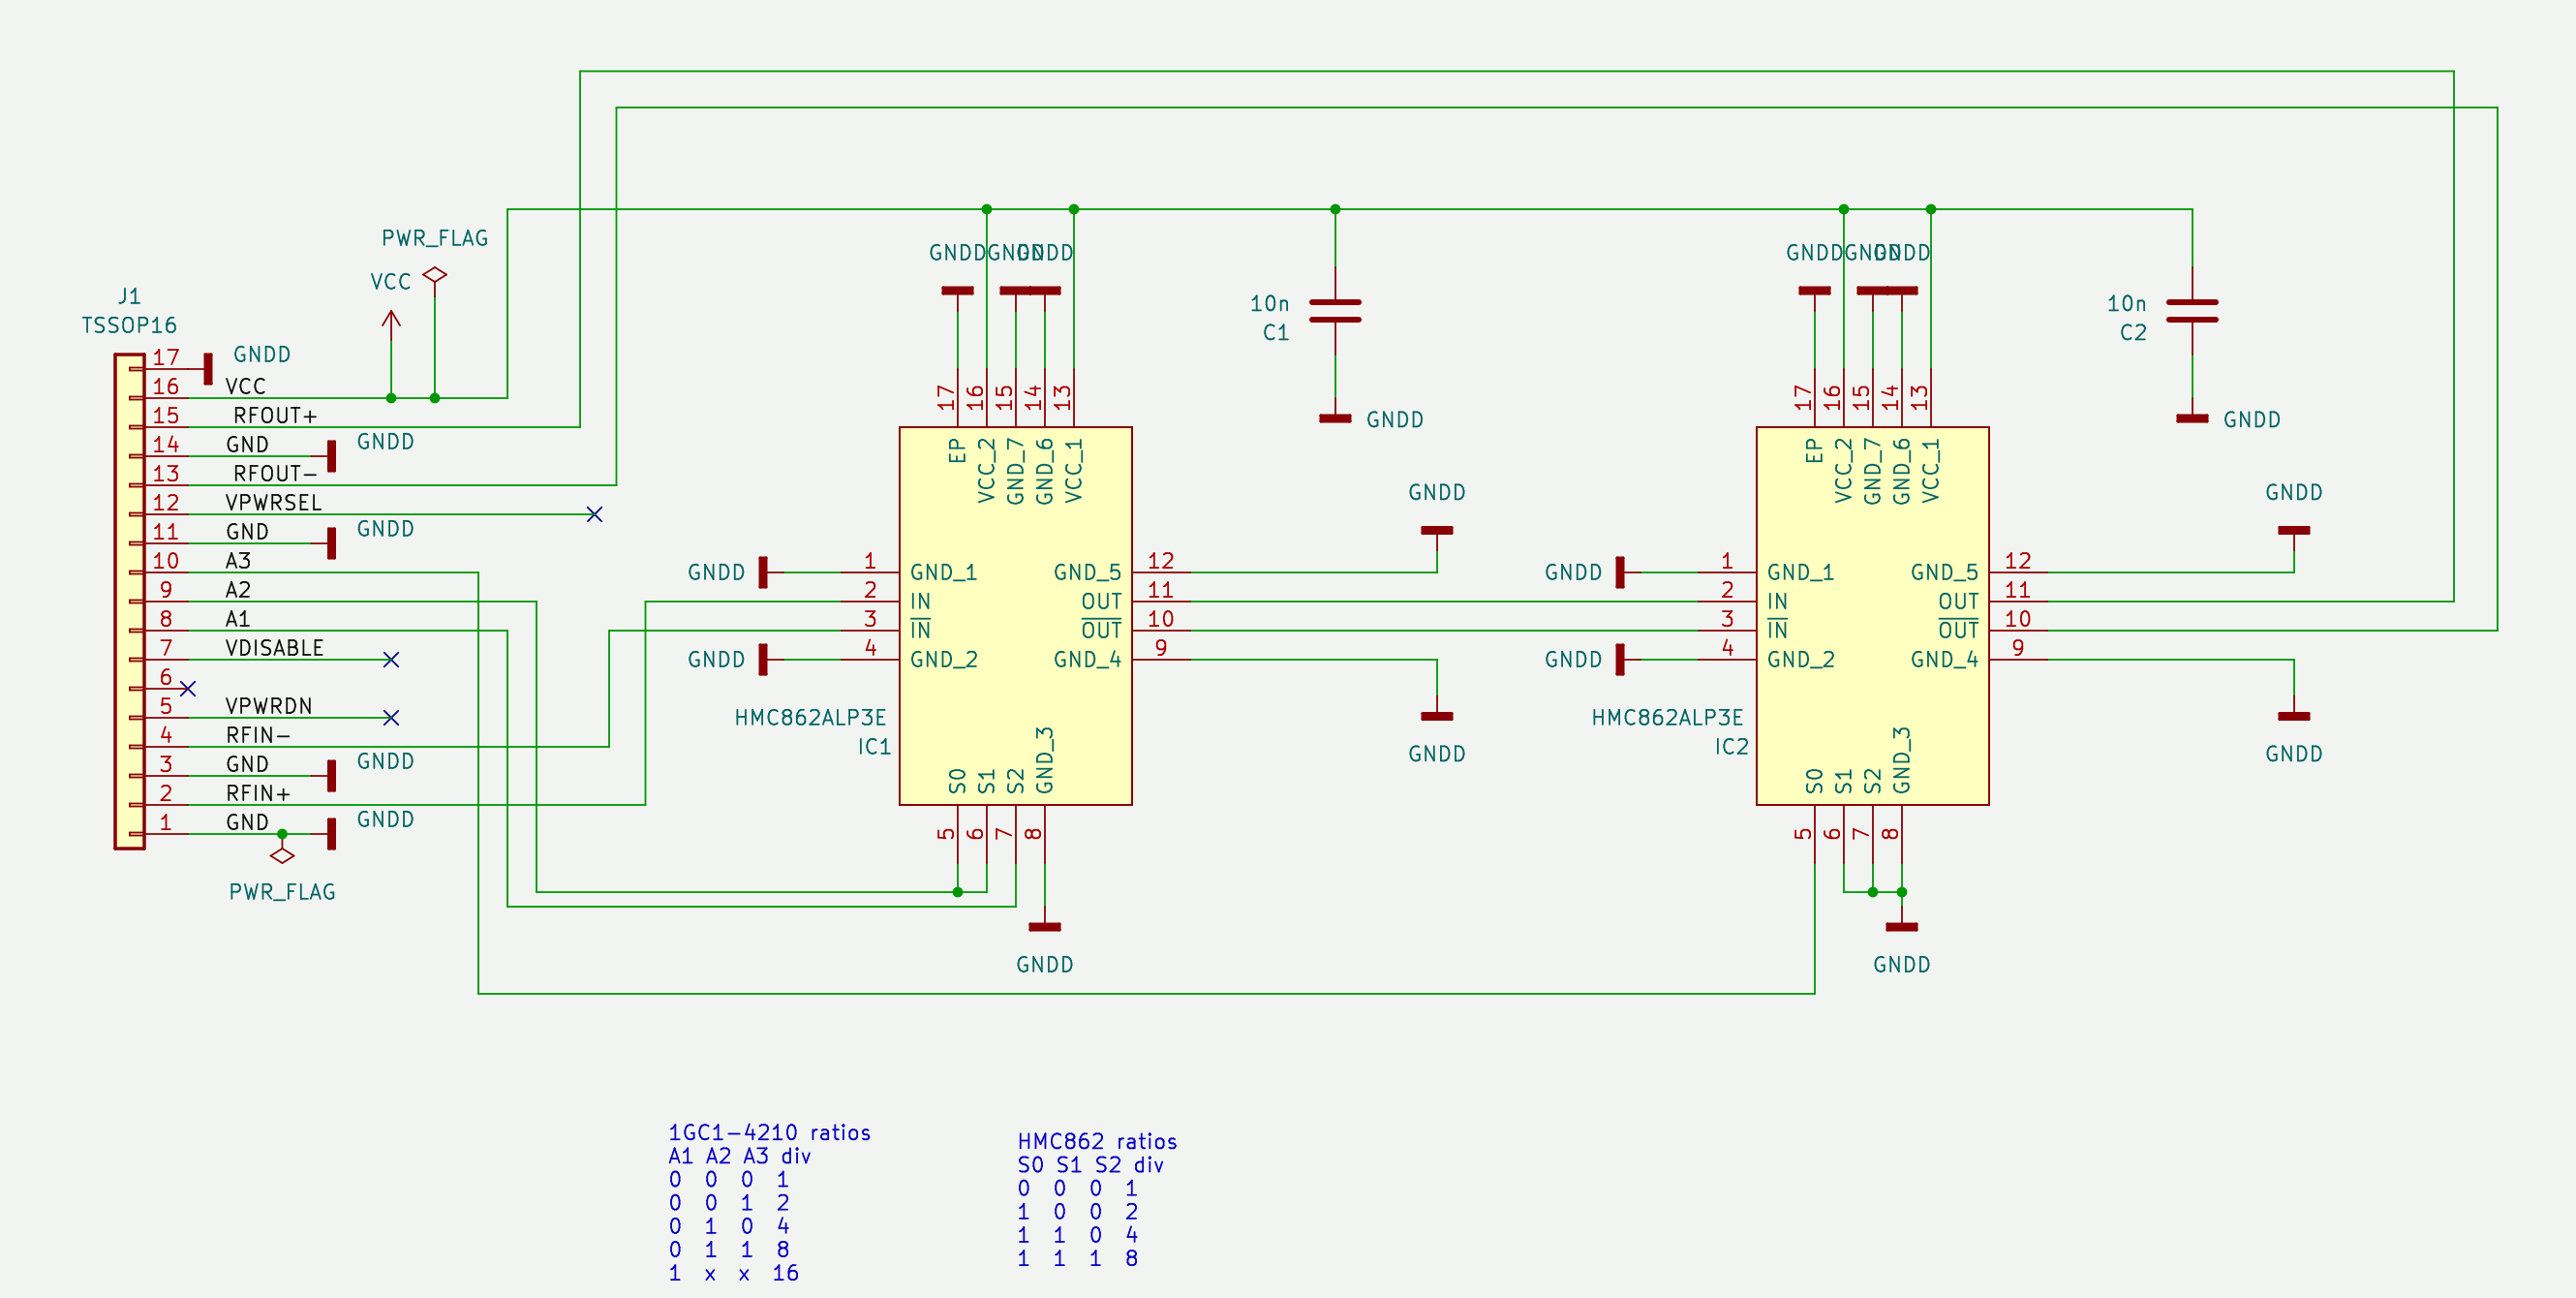Click the no-connect X on the VPWRDN wire
Image resolution: width=2576 pixels, height=1298 pixels.
(391, 718)
